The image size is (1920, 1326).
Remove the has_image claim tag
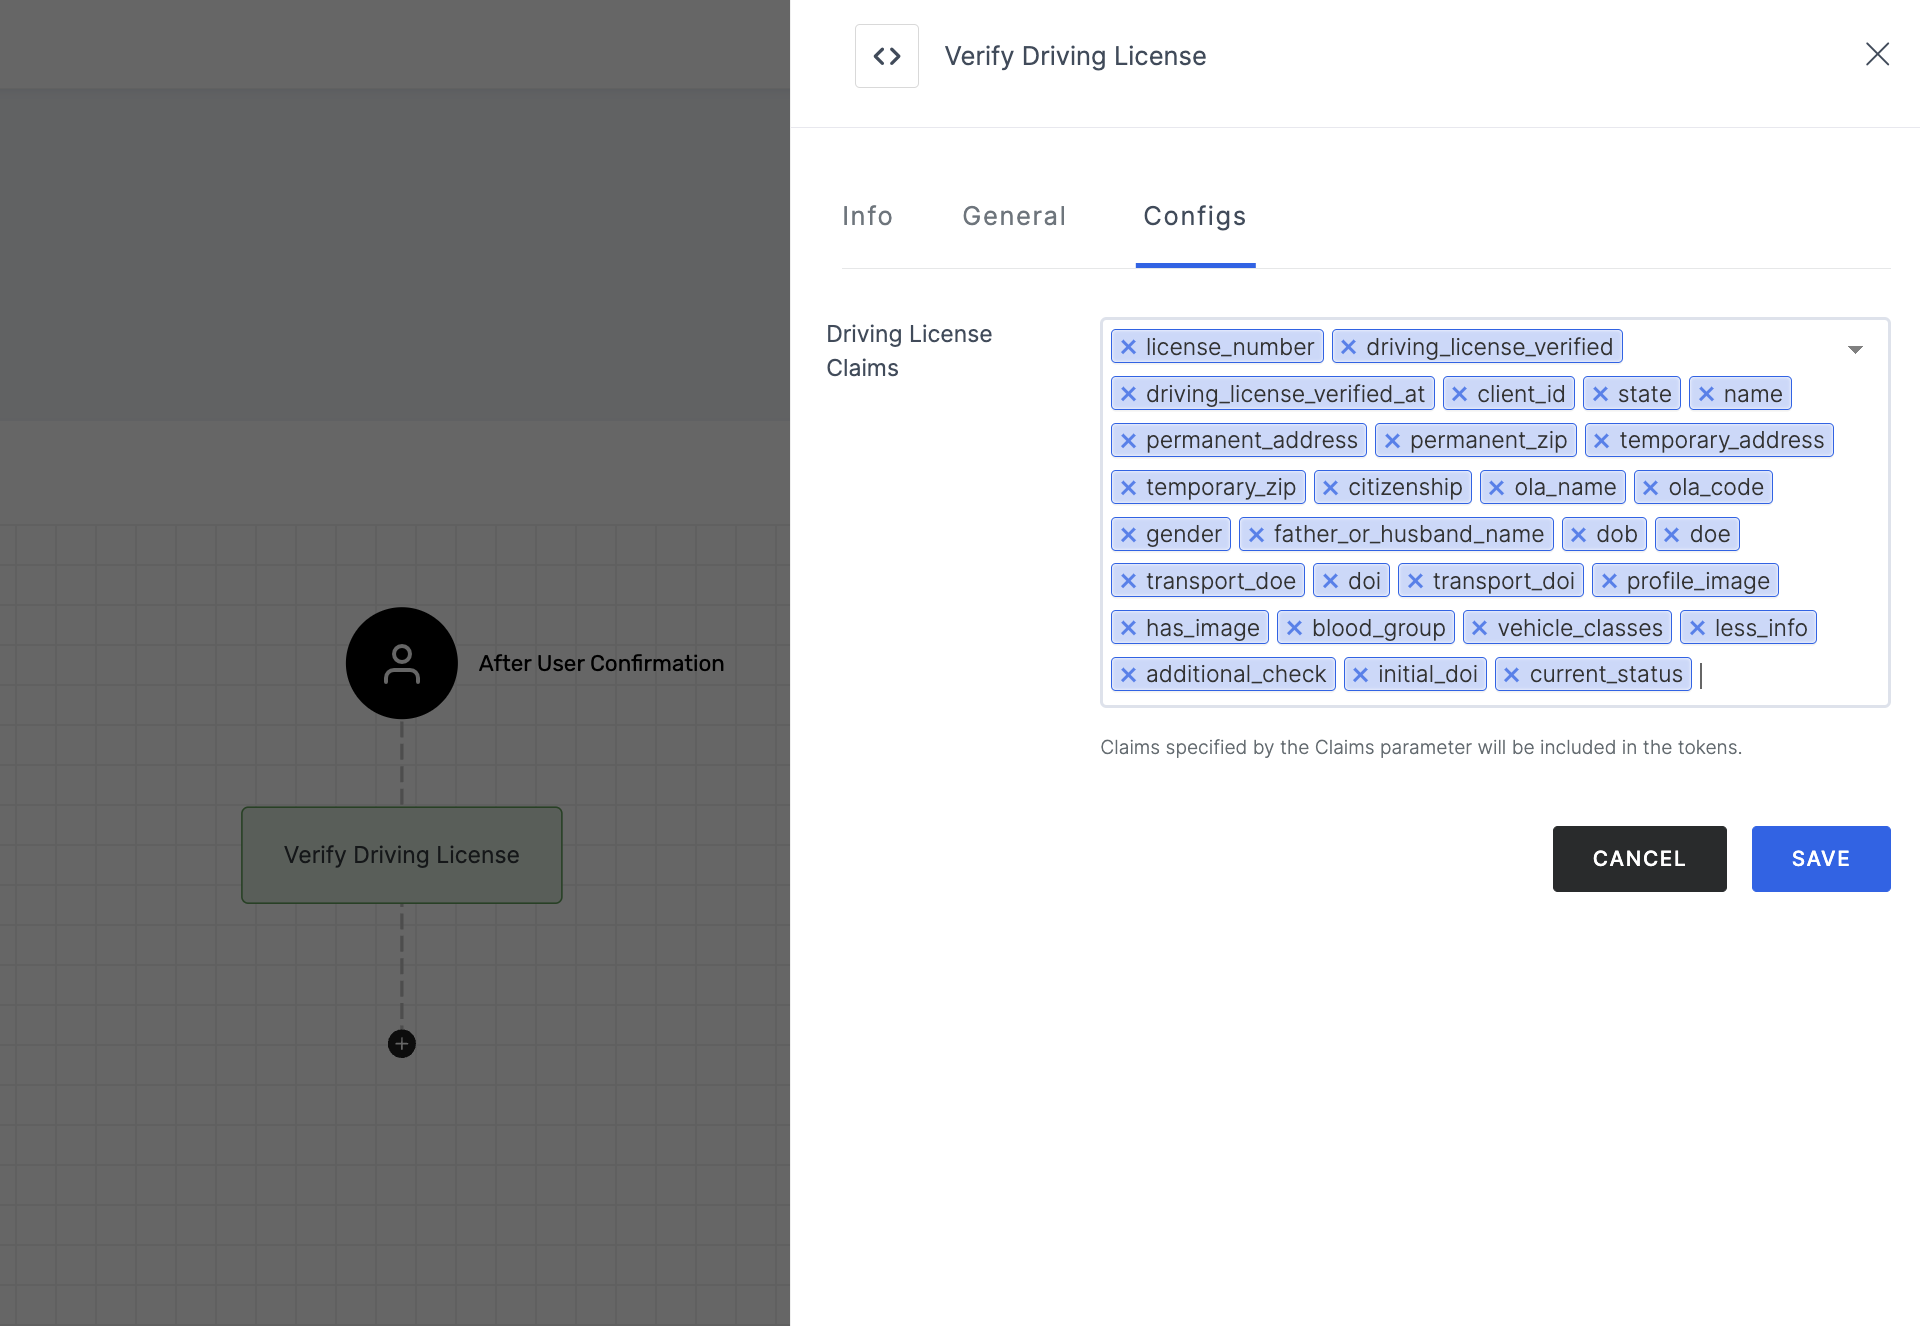pos(1128,628)
